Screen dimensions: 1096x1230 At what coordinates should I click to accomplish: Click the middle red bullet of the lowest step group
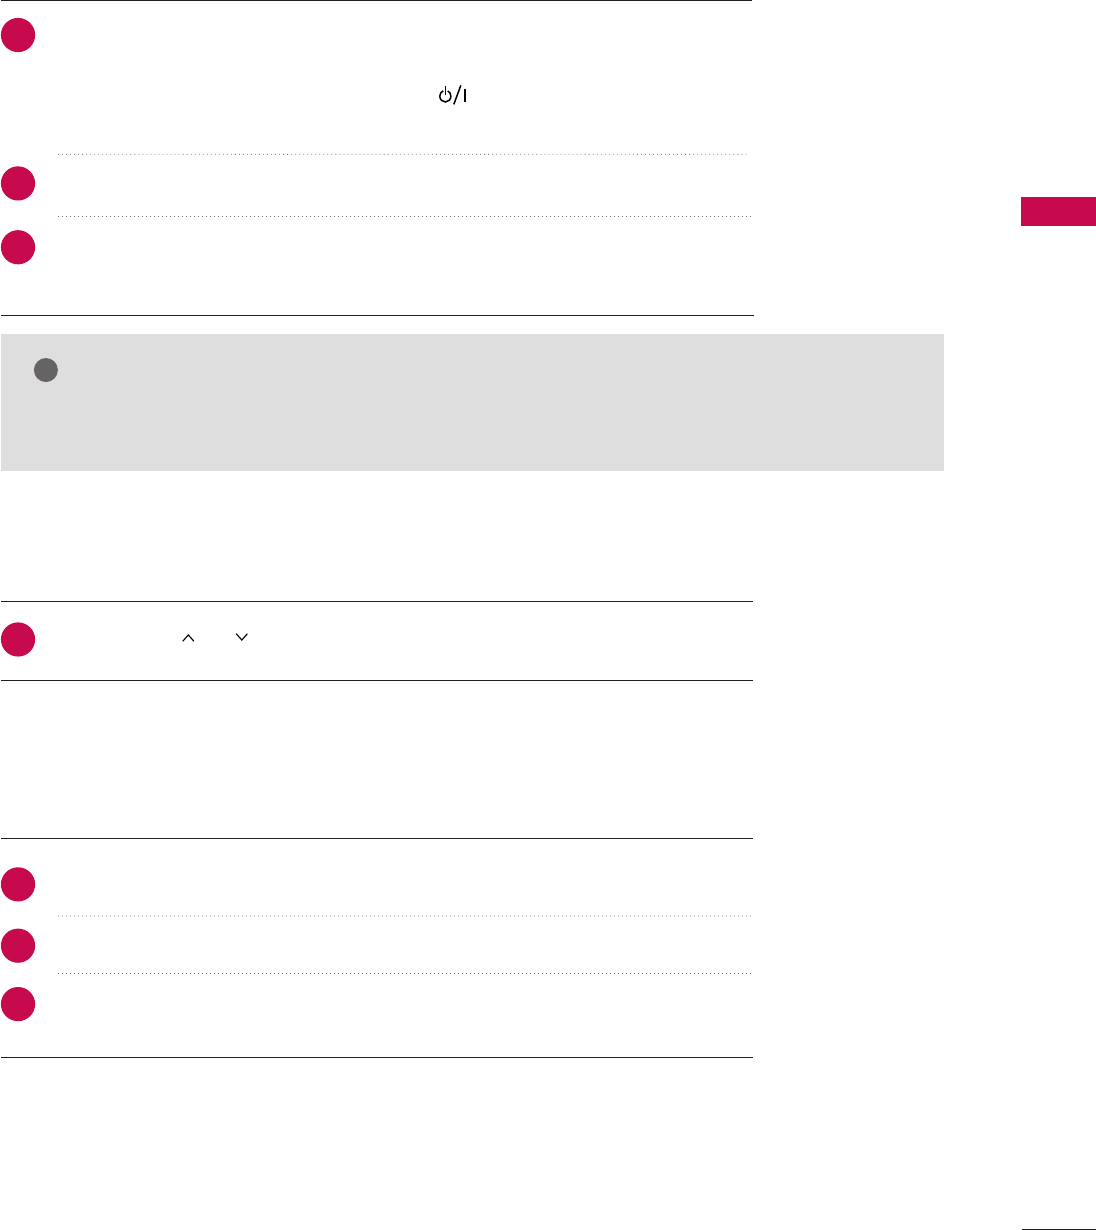coord(19,944)
